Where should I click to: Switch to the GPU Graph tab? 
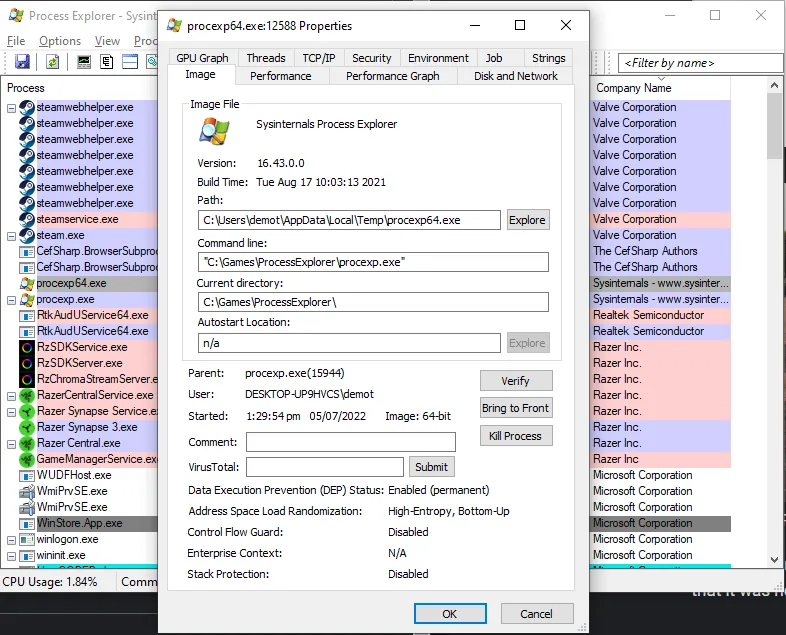(203, 58)
